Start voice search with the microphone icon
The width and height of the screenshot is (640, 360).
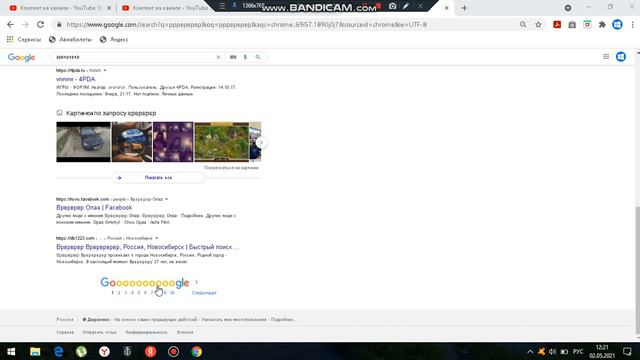coord(245,57)
